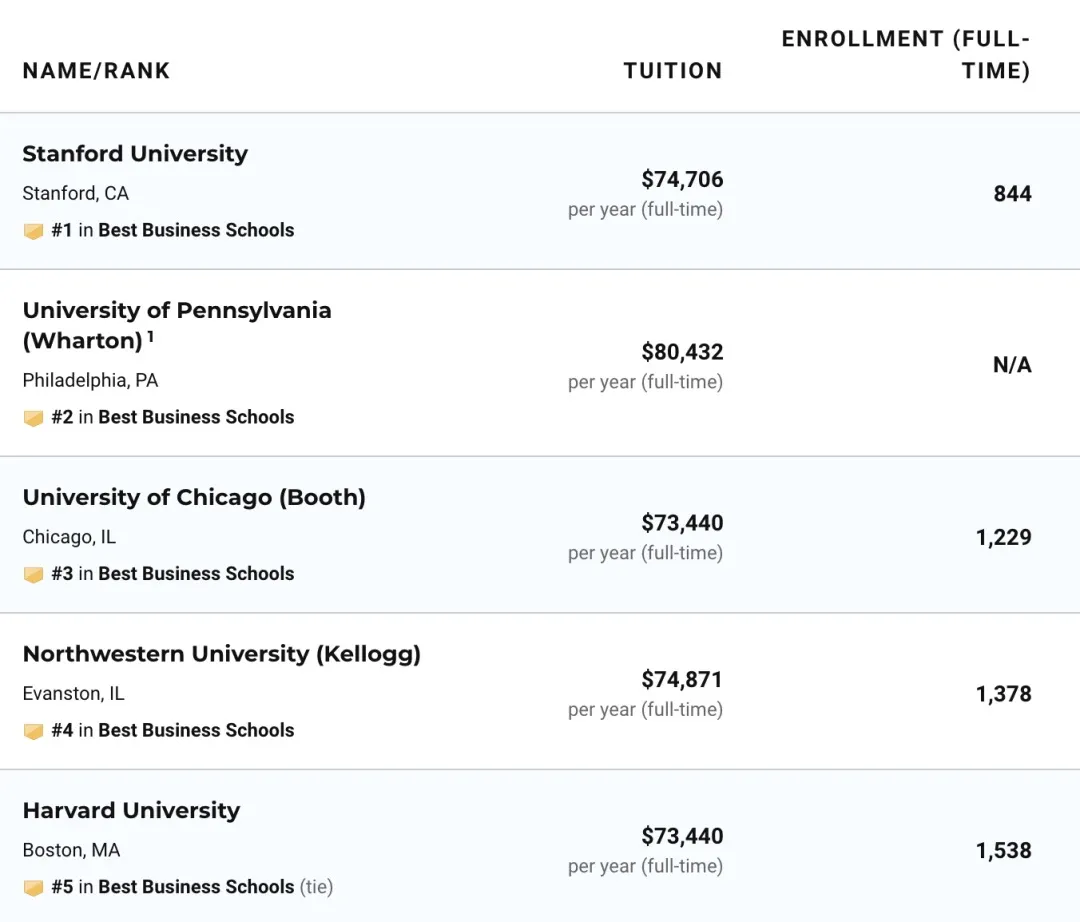Select University of Chicago (Booth) name
1080x922 pixels.
(194, 498)
